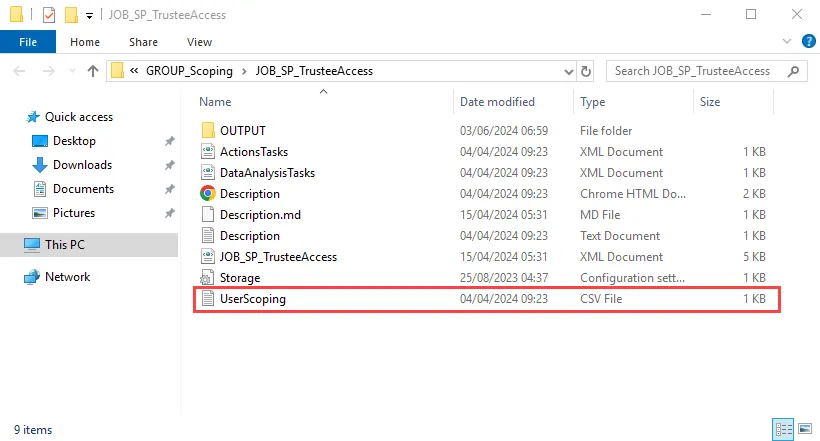Open GROUP_Scoping breadcrumb subfolder arrow
The height and width of the screenshot is (441, 820).
pyautogui.click(x=244, y=71)
